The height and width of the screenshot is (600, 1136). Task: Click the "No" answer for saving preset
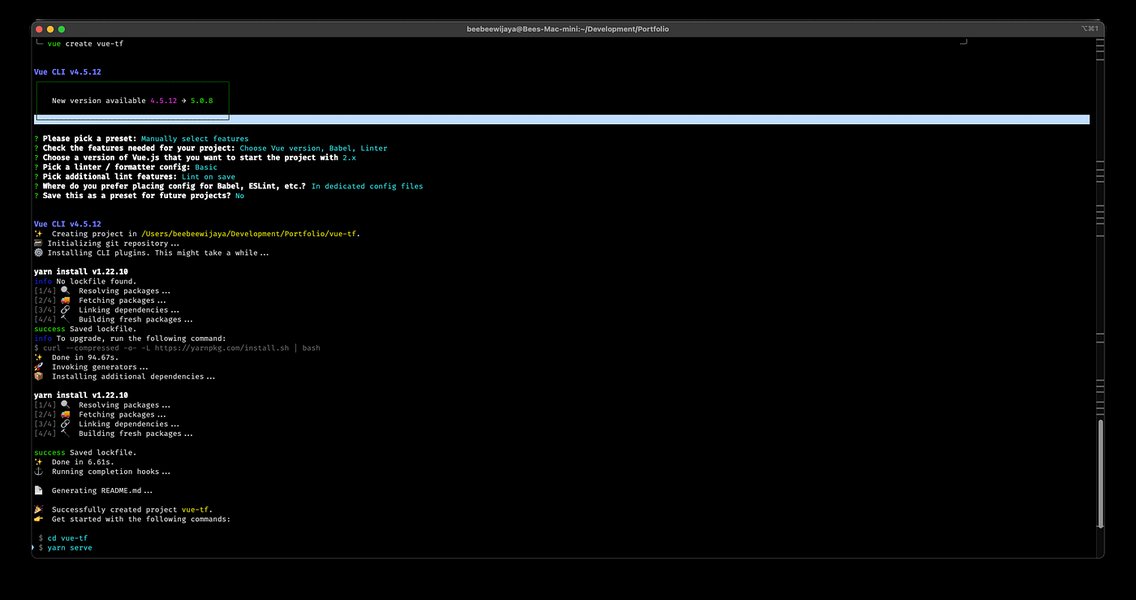[240, 196]
